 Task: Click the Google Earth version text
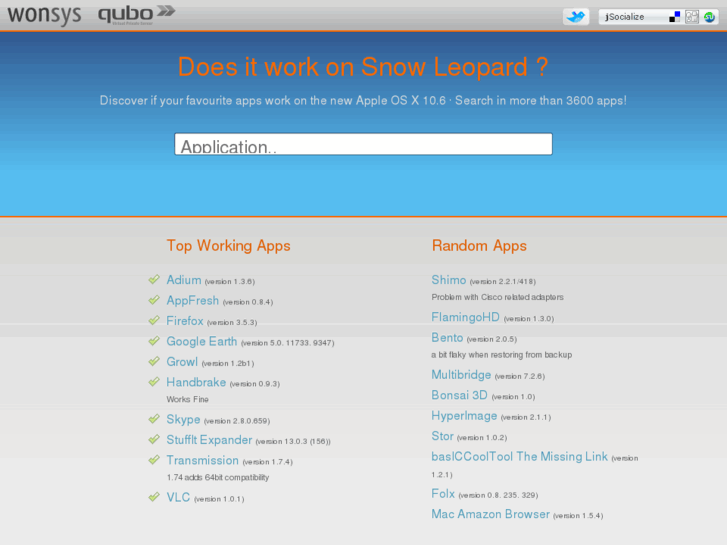(x=287, y=343)
